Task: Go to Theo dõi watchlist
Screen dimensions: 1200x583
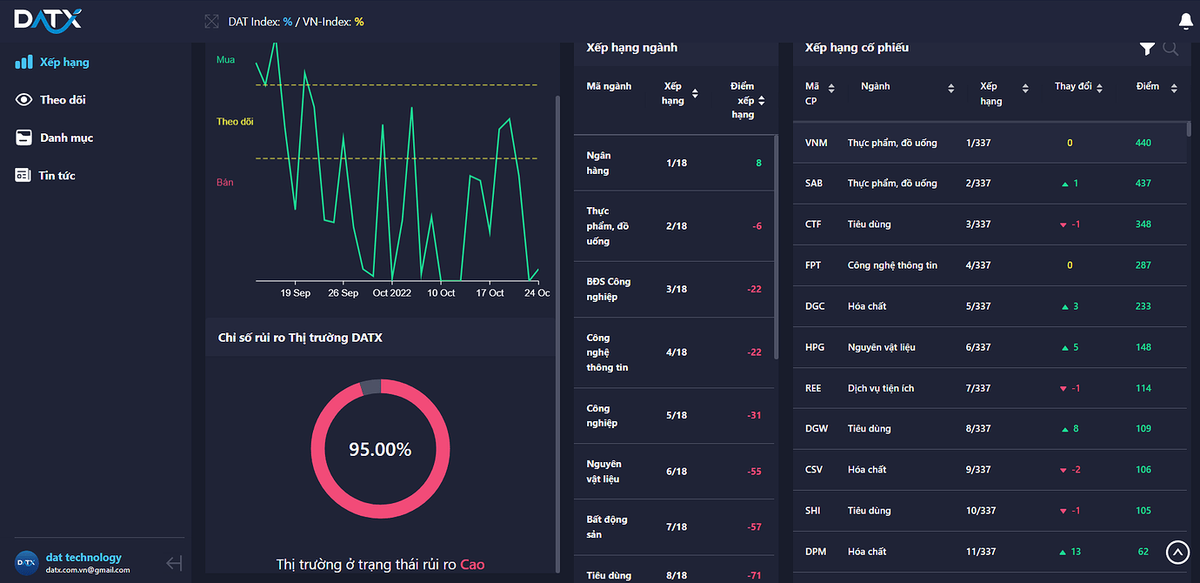Action: click(x=69, y=100)
